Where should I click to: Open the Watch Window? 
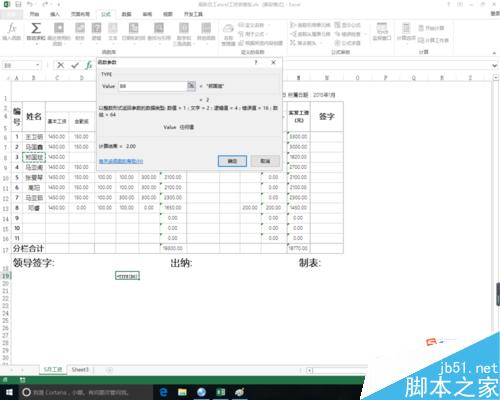(382, 32)
